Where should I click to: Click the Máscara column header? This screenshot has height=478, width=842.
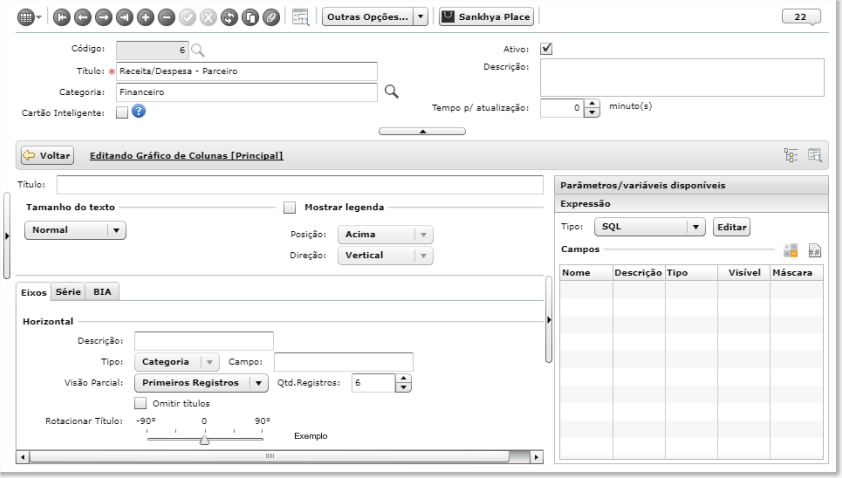click(x=796, y=273)
